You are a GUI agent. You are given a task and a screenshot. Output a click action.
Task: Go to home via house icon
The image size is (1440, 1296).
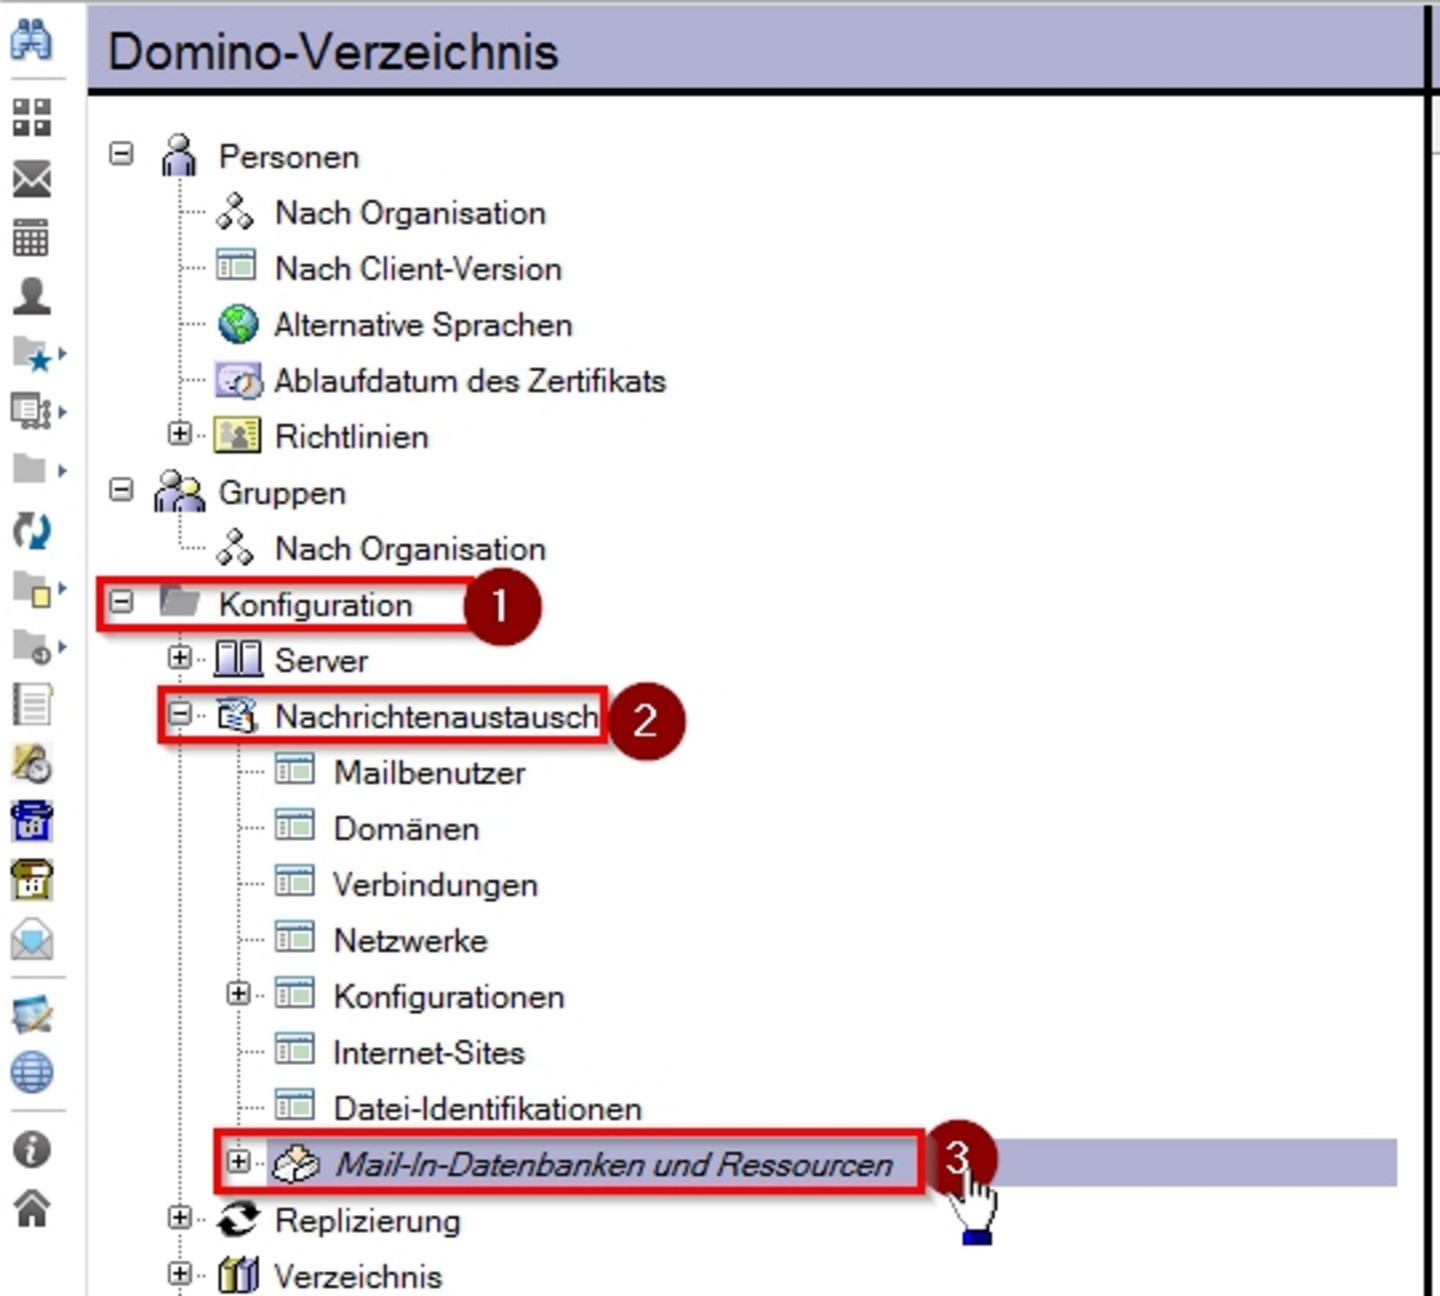pos(32,1208)
